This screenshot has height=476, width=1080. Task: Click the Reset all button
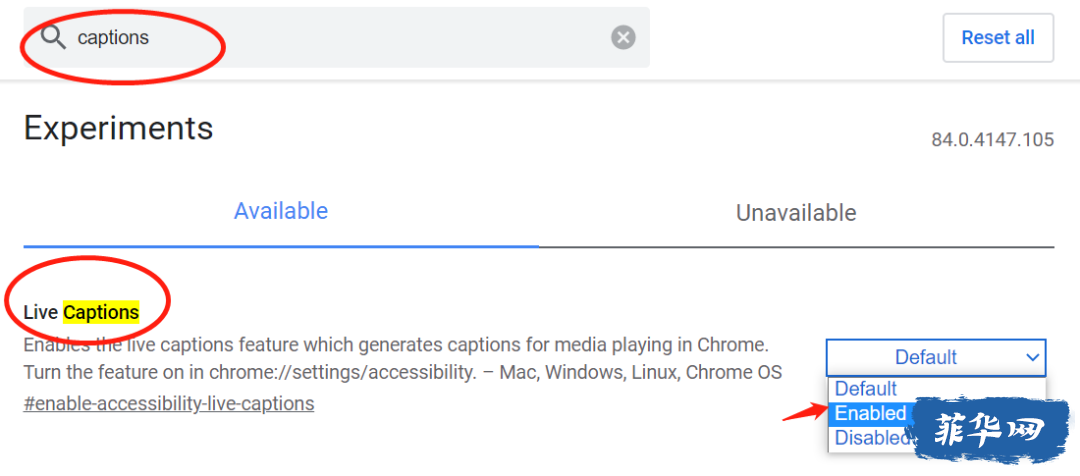click(998, 37)
